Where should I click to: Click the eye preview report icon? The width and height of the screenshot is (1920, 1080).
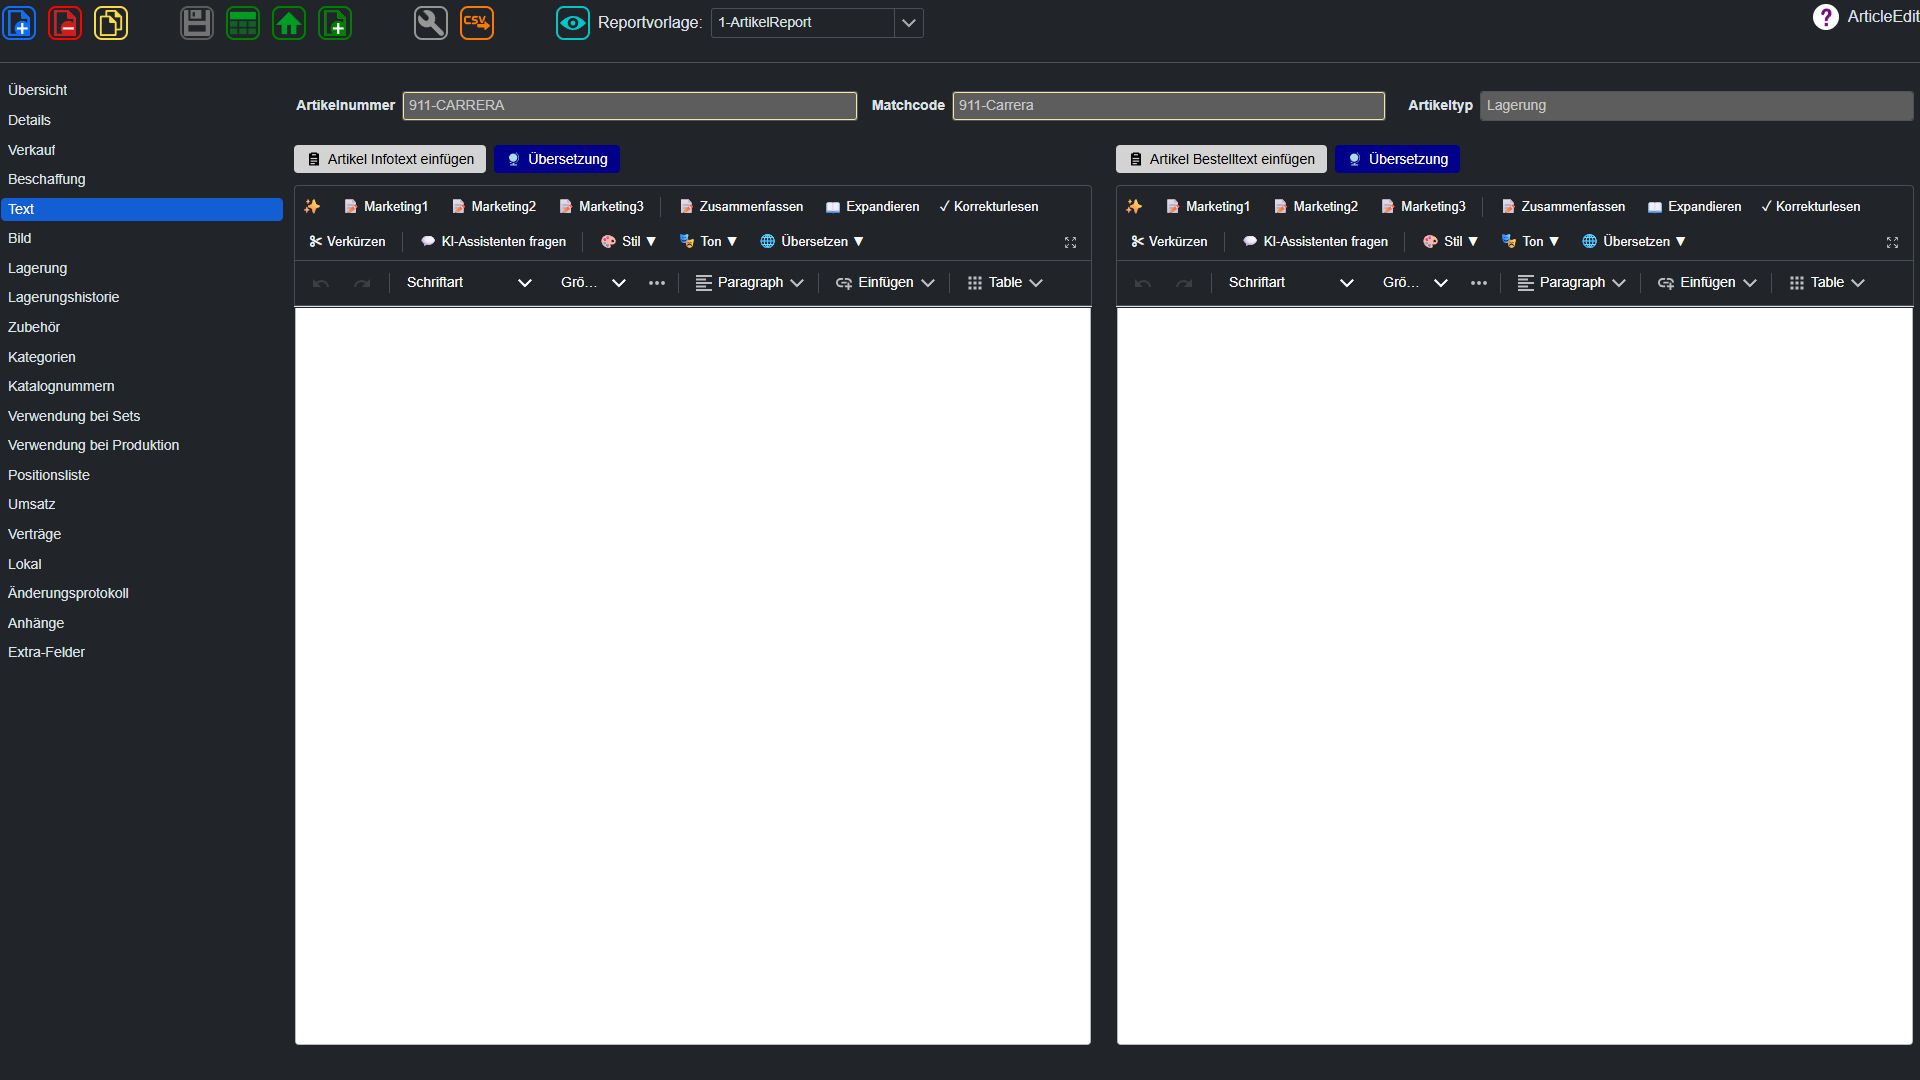tap(573, 22)
